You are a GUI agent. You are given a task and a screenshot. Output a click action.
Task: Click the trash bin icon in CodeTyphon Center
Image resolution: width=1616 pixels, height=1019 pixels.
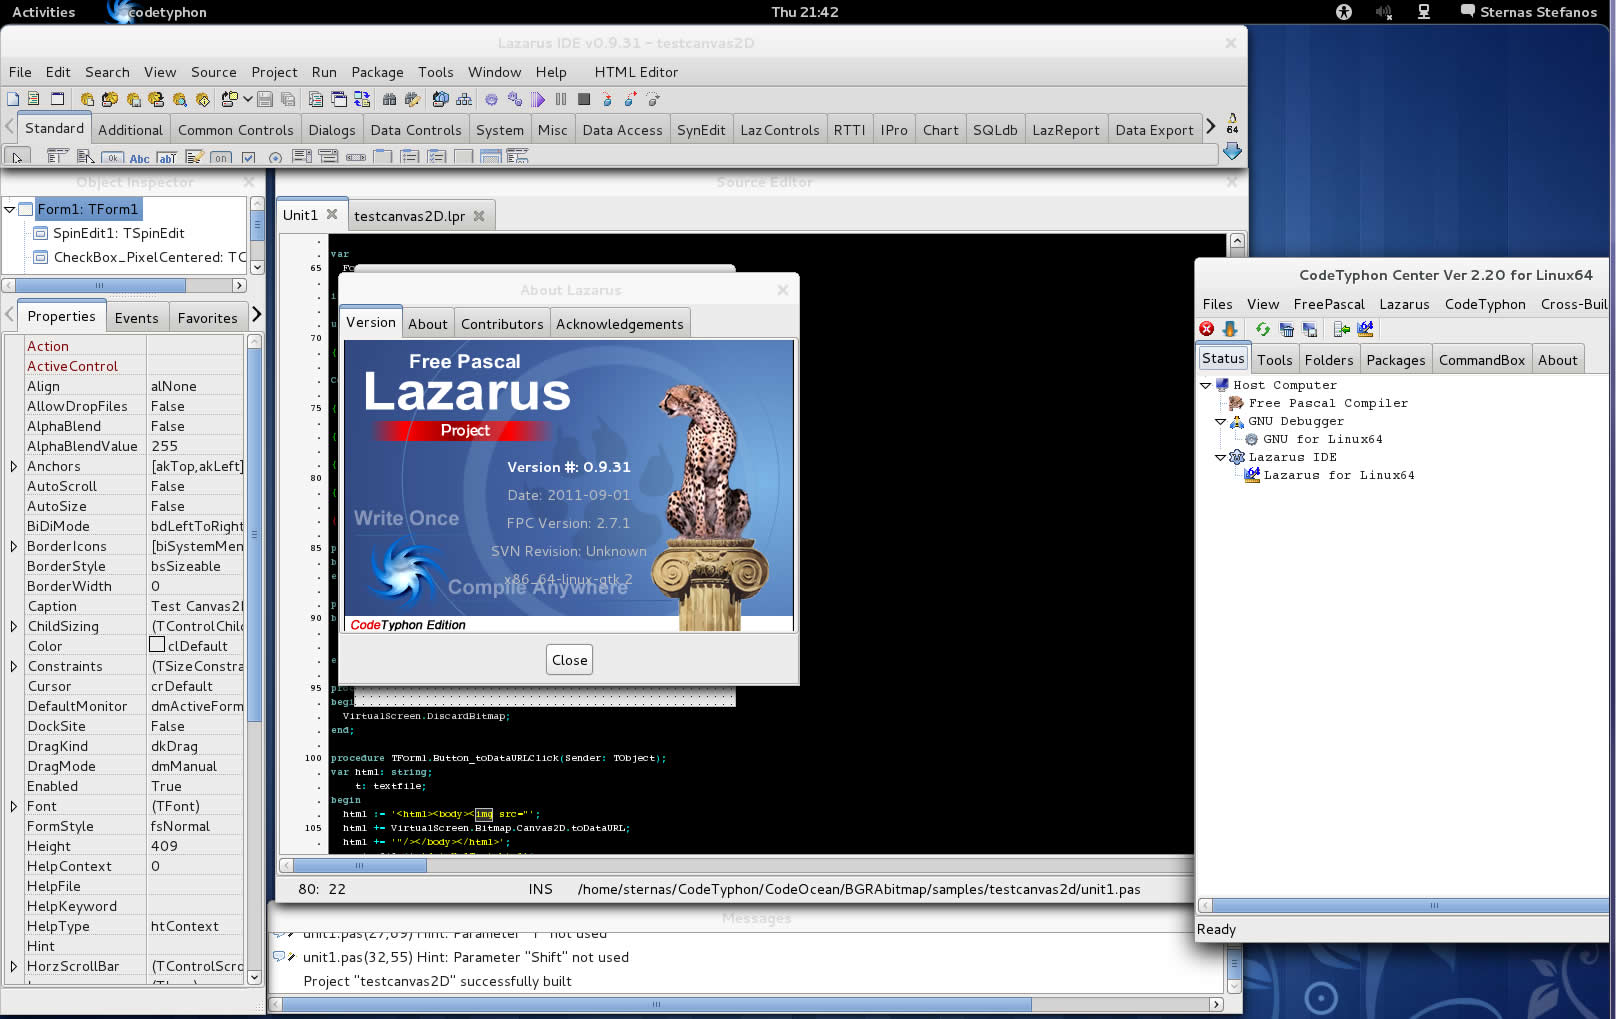coord(1287,329)
